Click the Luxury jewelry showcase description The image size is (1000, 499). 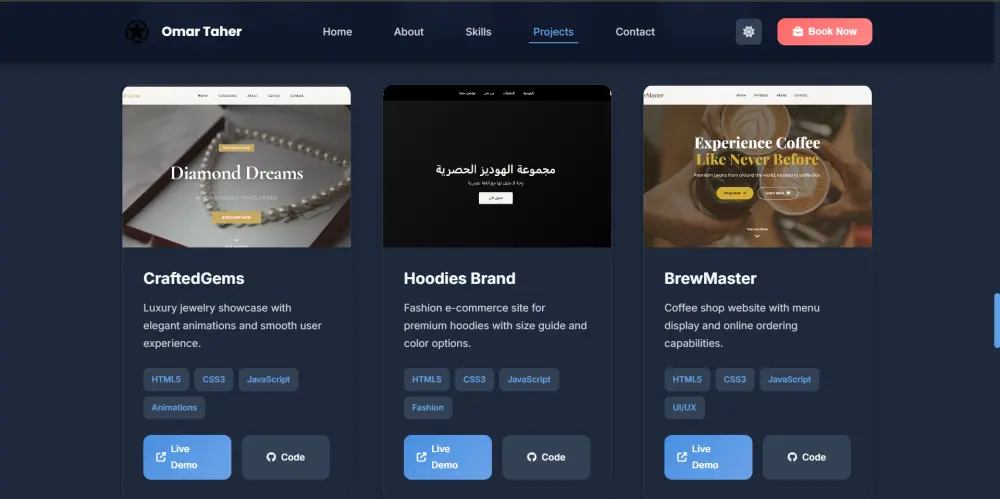(x=232, y=325)
